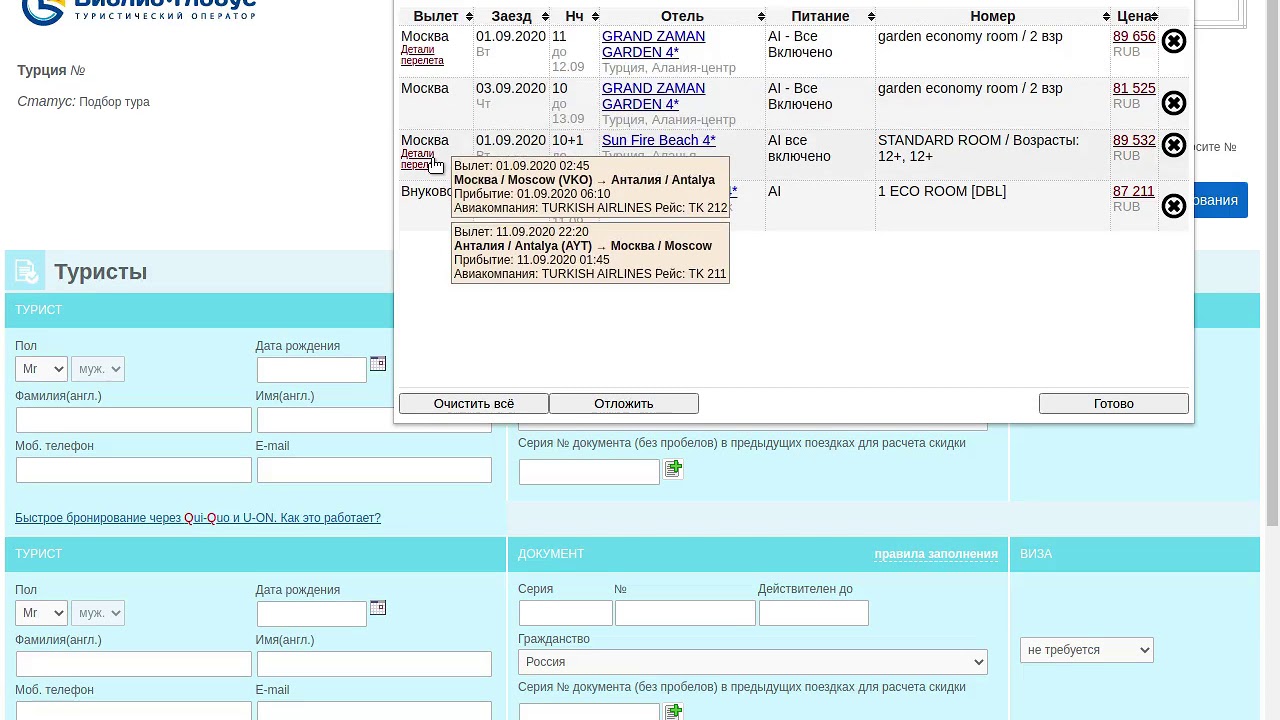Open calendar for first tourist birth date
The height and width of the screenshot is (720, 1280).
coord(378,364)
